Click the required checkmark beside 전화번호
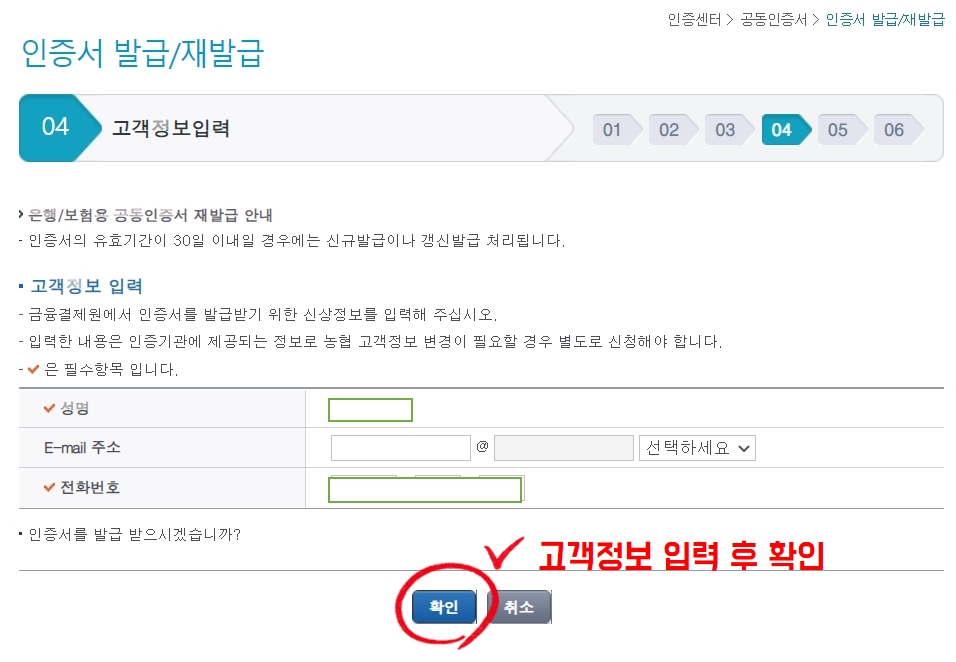The height and width of the screenshot is (662, 956). tap(49, 486)
